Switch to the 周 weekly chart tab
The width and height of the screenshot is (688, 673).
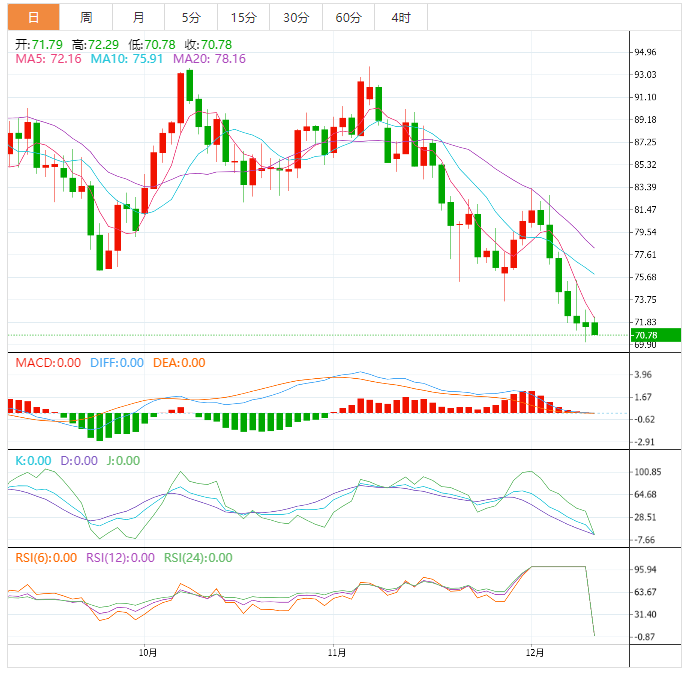86,17
